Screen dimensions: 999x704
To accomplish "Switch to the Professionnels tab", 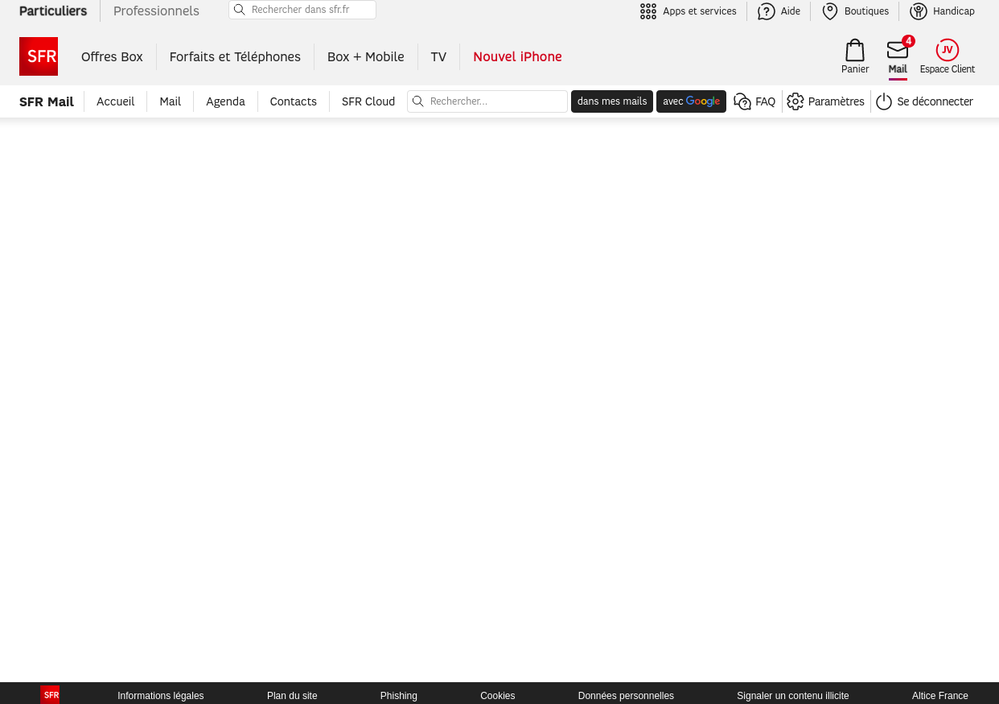I will pyautogui.click(x=155, y=11).
